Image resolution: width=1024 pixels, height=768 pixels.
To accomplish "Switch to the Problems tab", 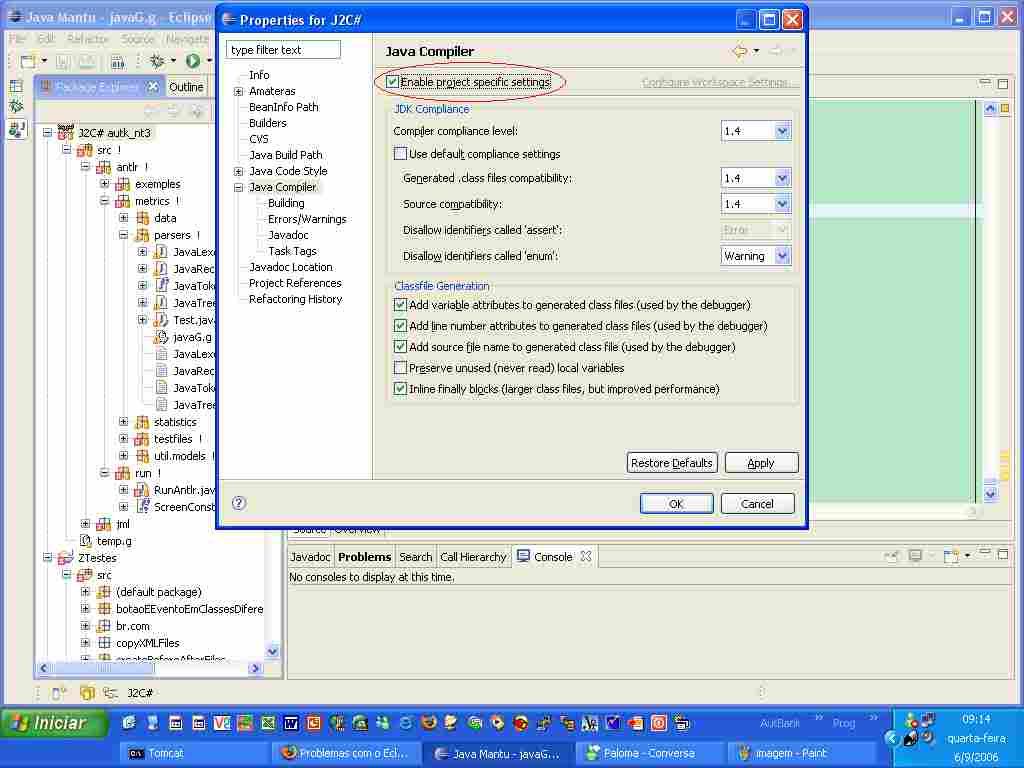I will (364, 557).
